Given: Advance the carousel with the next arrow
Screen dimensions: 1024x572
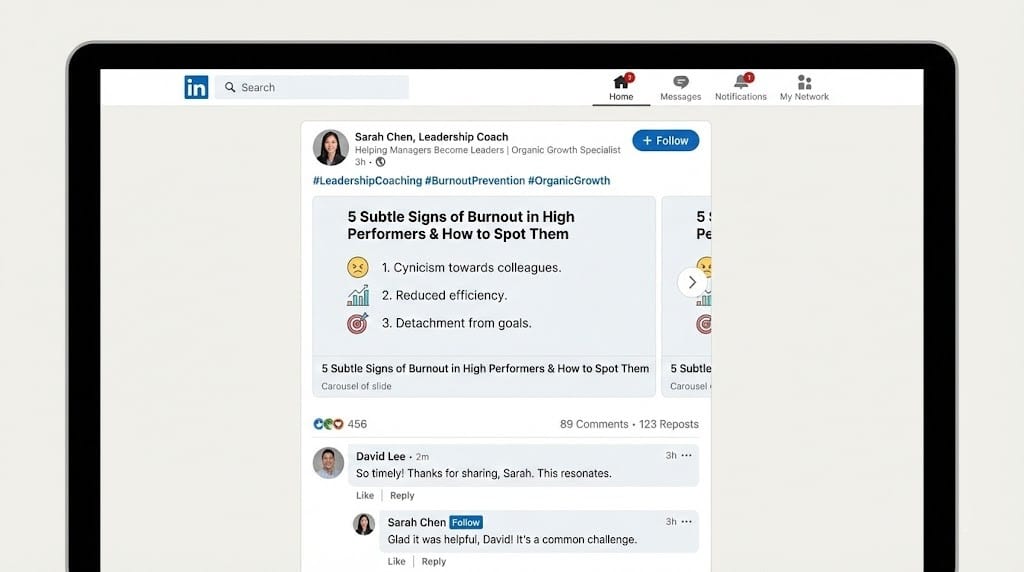Looking at the screenshot, I should 692,282.
